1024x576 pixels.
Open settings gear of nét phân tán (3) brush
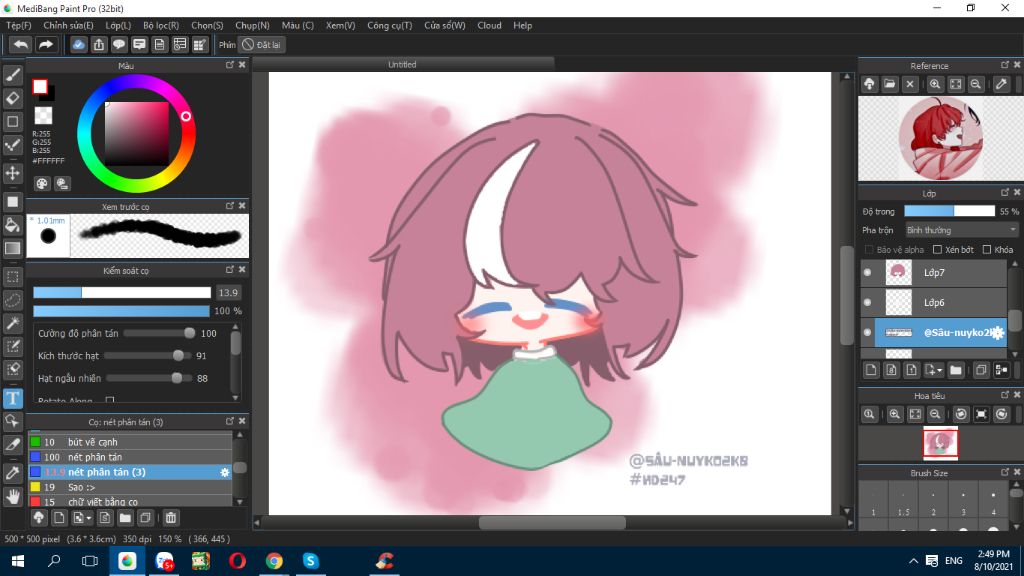[225, 472]
